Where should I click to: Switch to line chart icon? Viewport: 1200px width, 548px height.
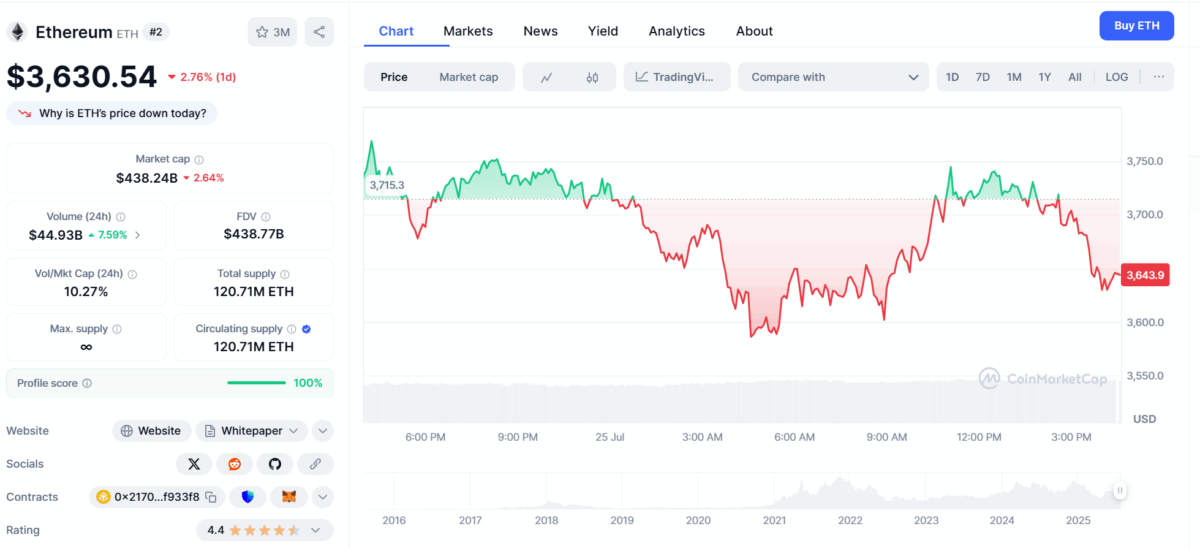[x=546, y=77]
